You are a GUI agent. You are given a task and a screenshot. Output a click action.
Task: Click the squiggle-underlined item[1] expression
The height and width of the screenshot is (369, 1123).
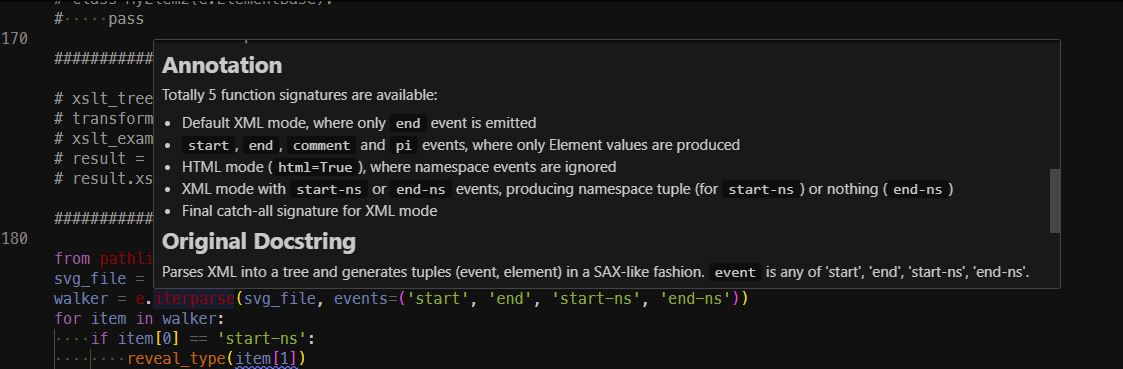click(266, 358)
